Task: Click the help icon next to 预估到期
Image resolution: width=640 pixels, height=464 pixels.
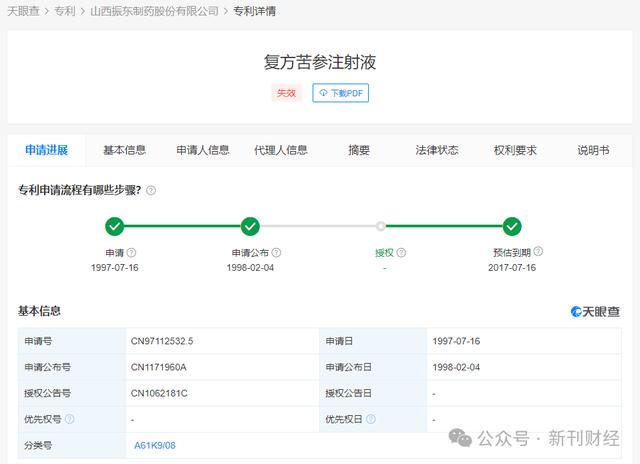Action: pyautogui.click(x=541, y=253)
